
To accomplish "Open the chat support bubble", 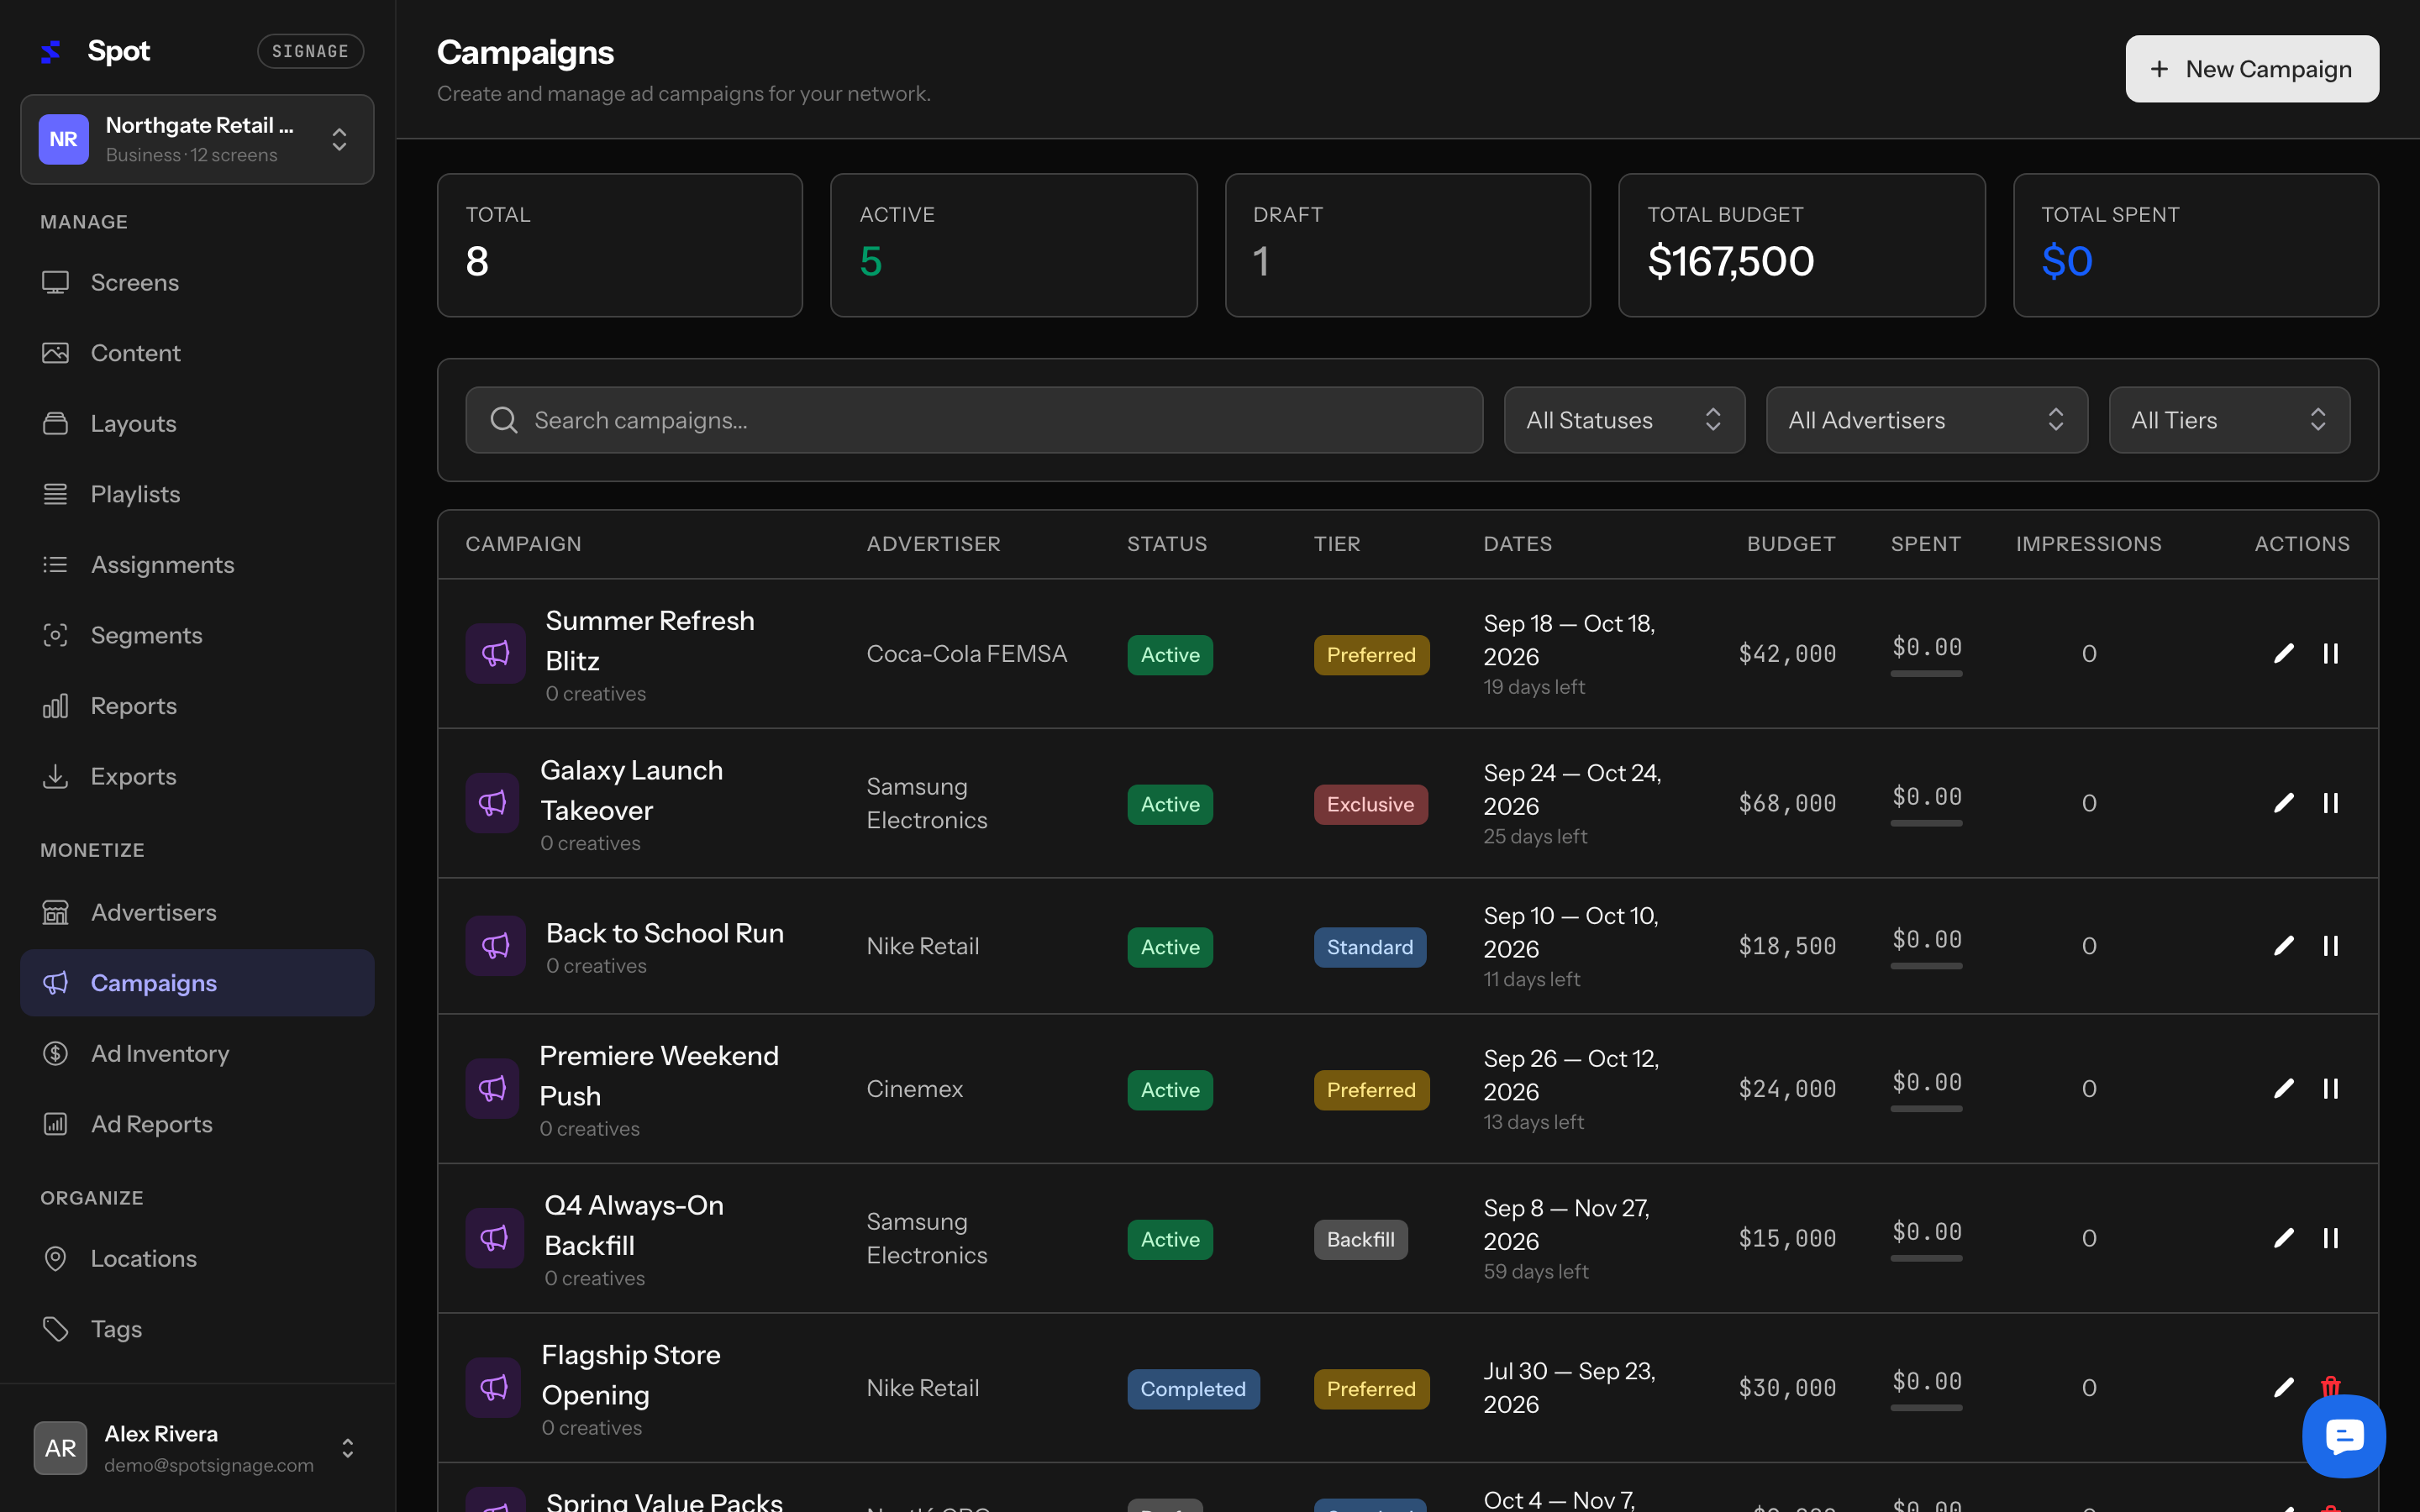I will 2343,1436.
